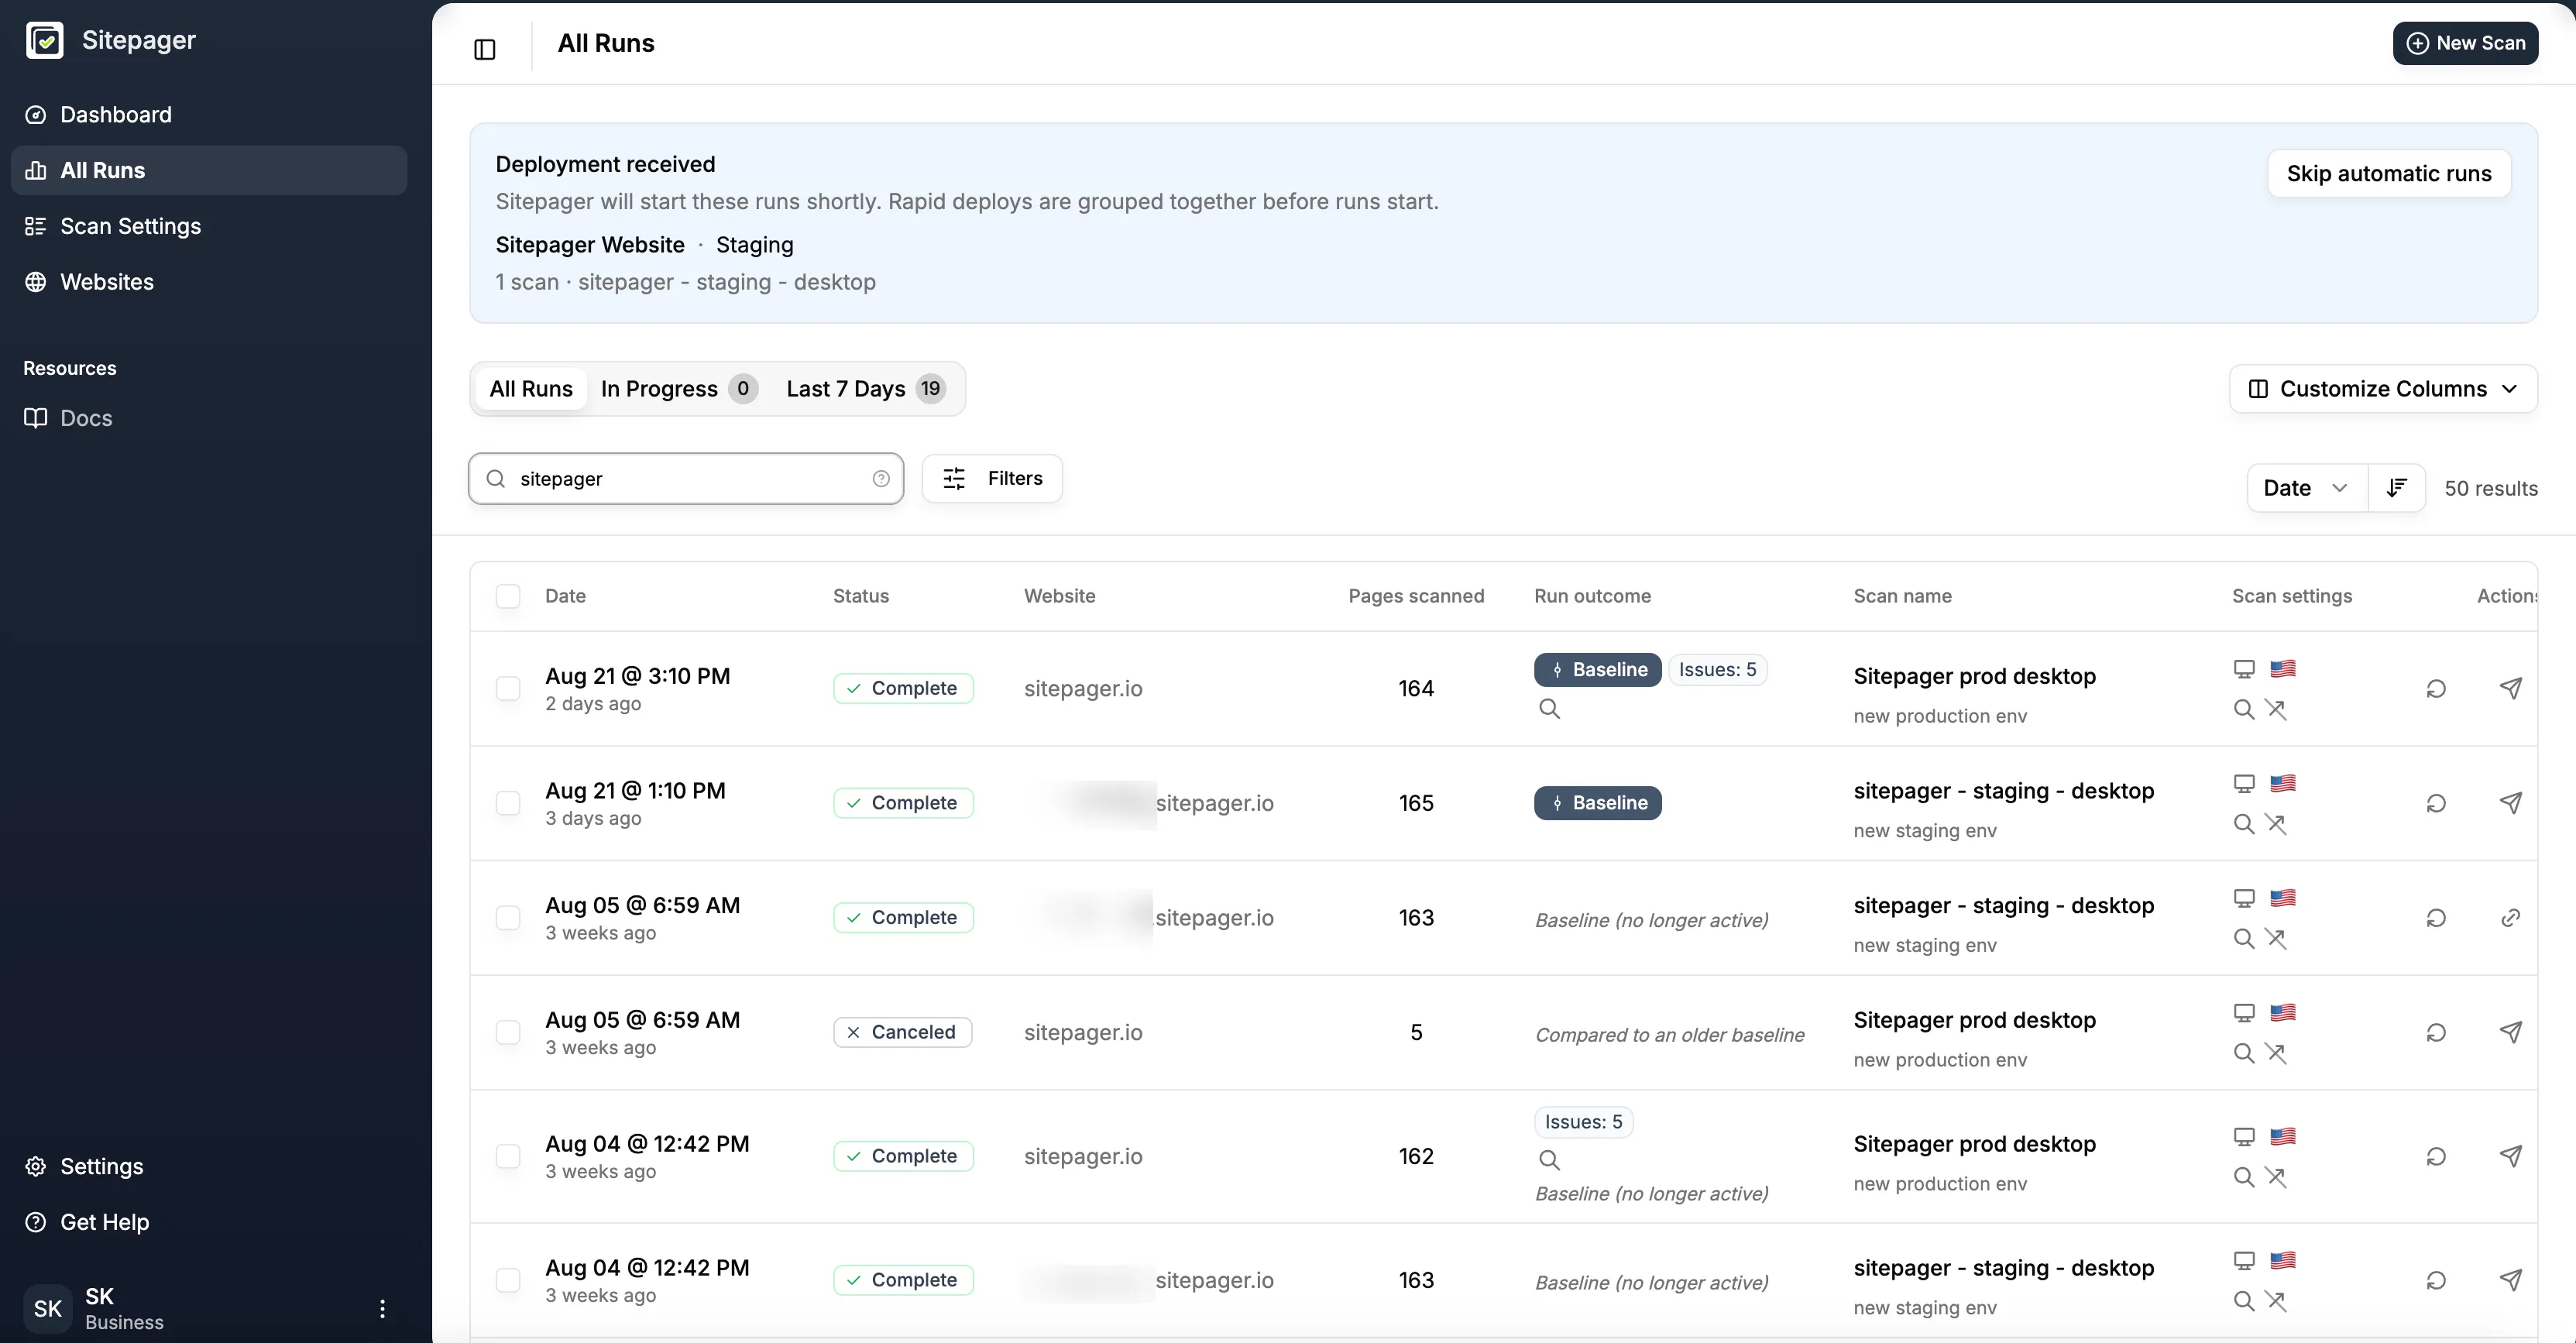
Task: Reverse the sort direction icon
Action: pos(2396,488)
